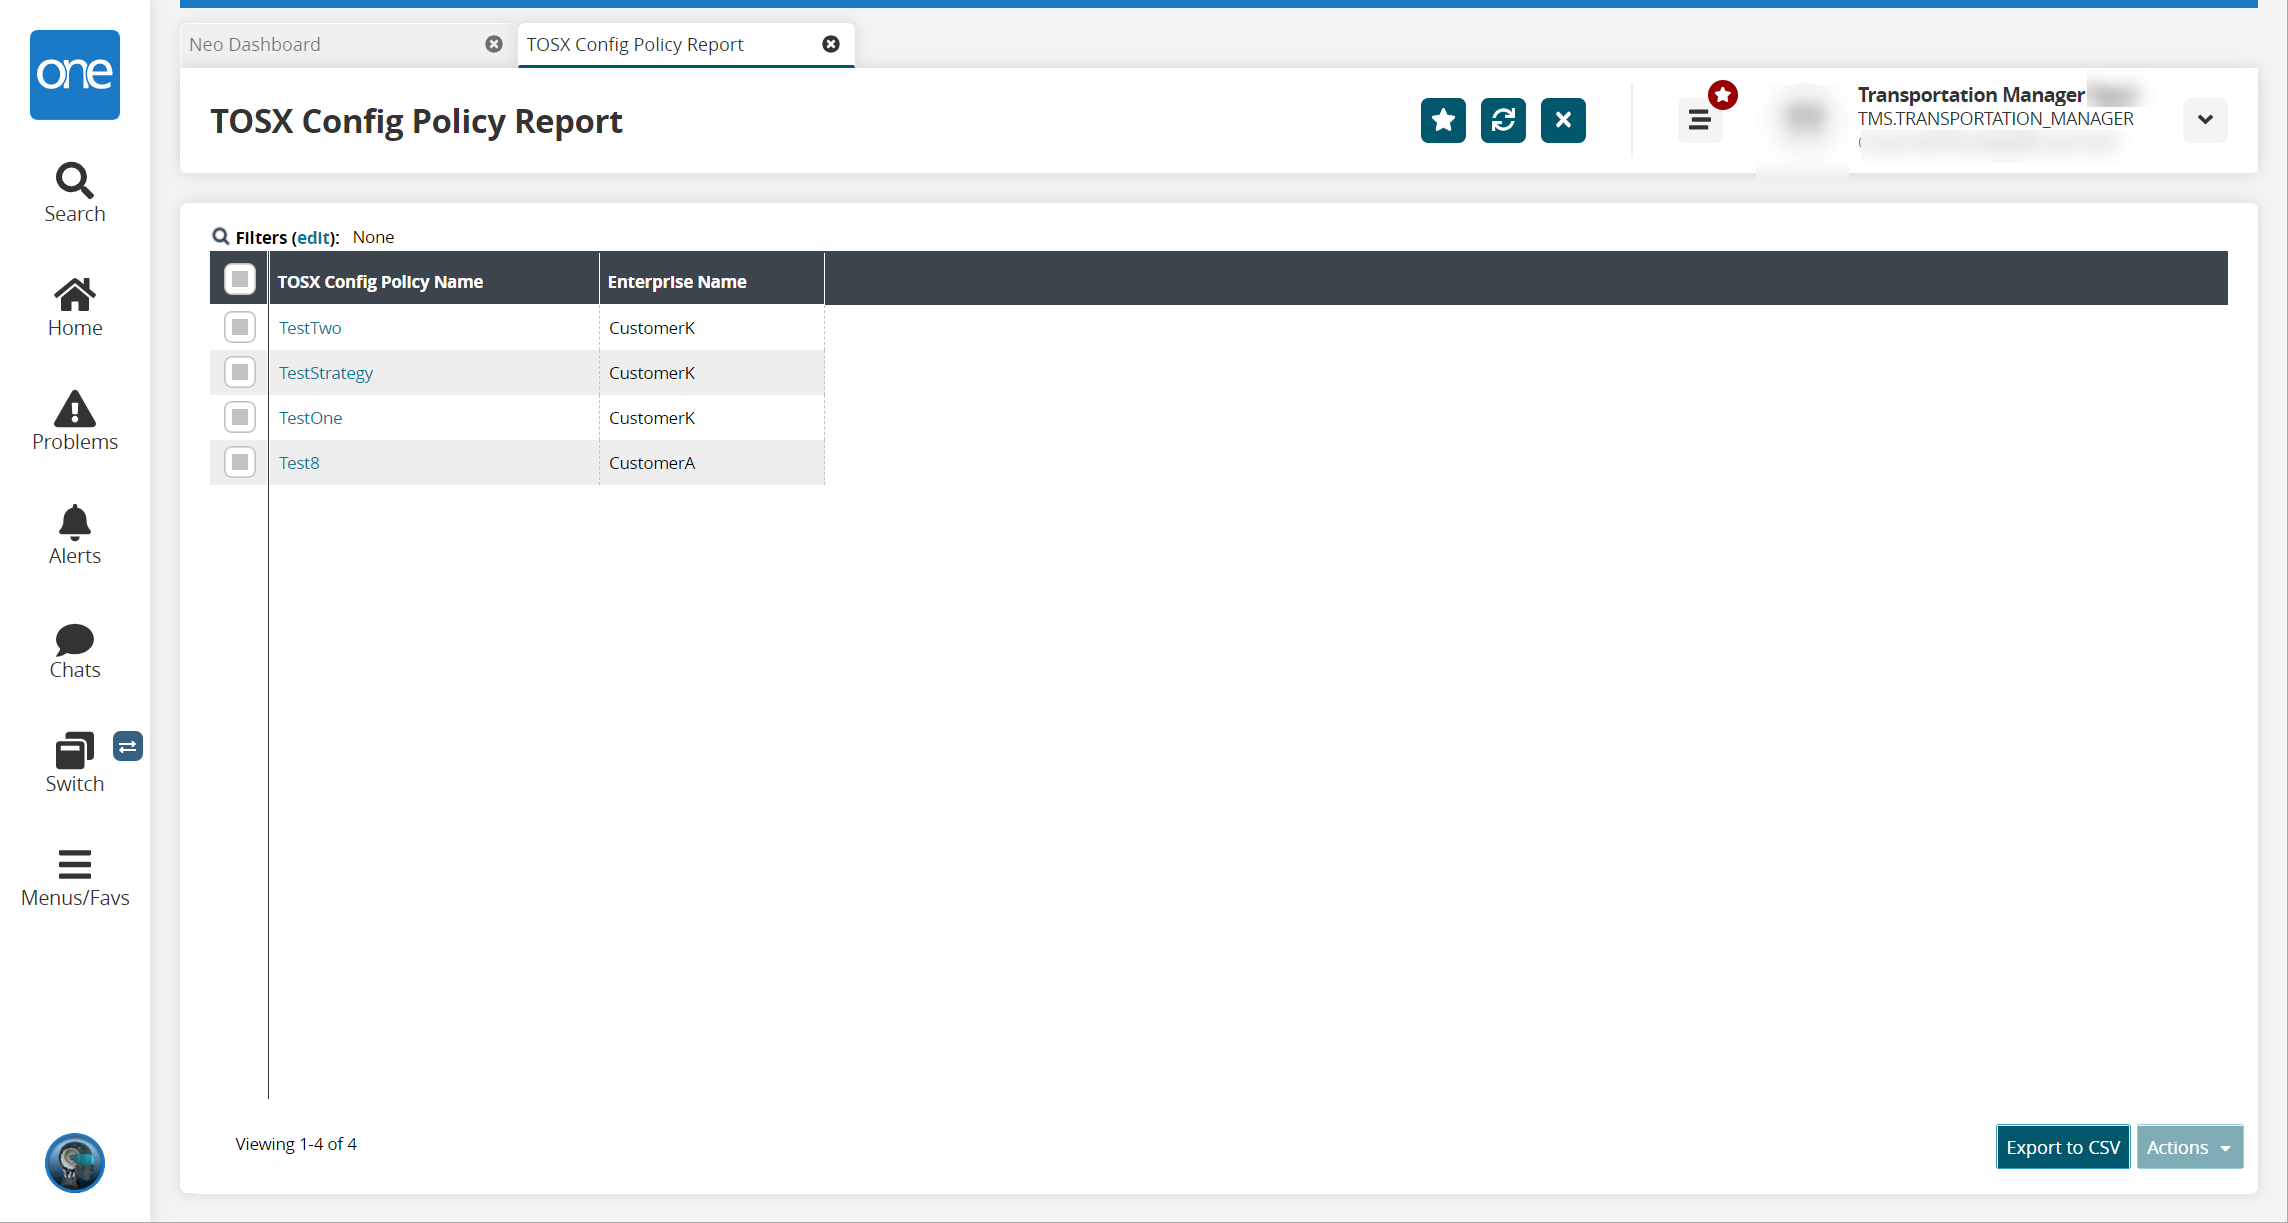Open the notifications hamburger menu

pos(1699,121)
